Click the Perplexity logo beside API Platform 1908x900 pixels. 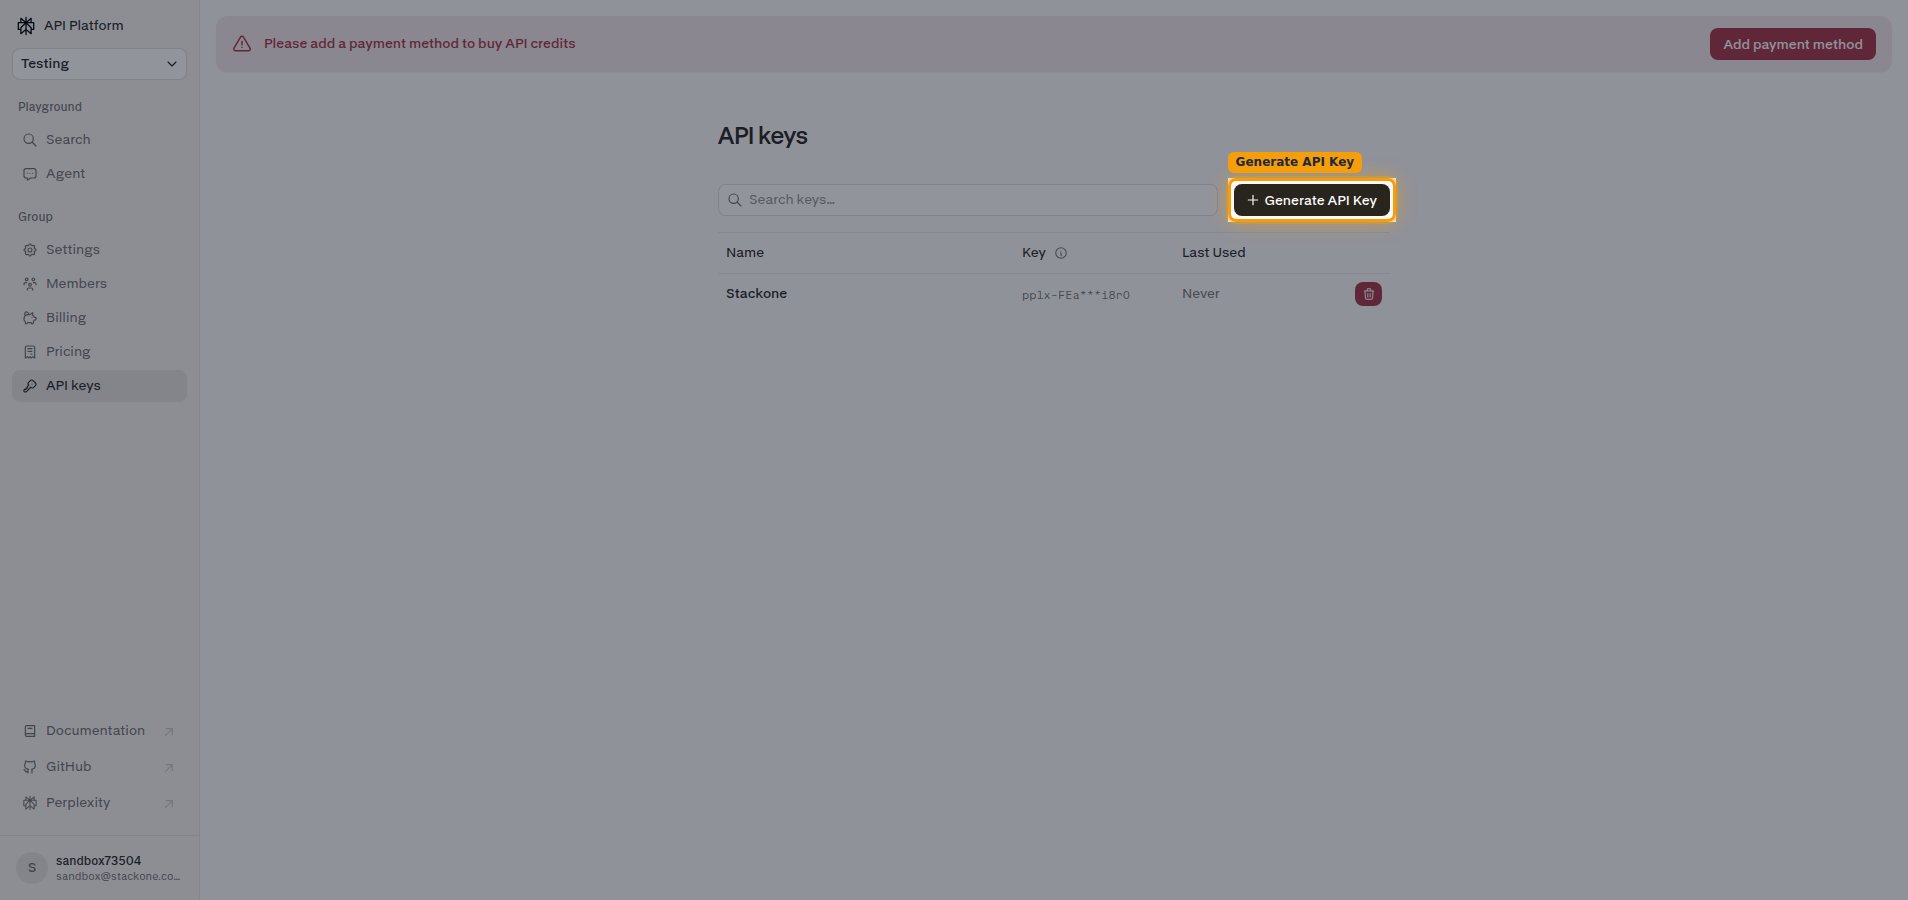click(26, 26)
